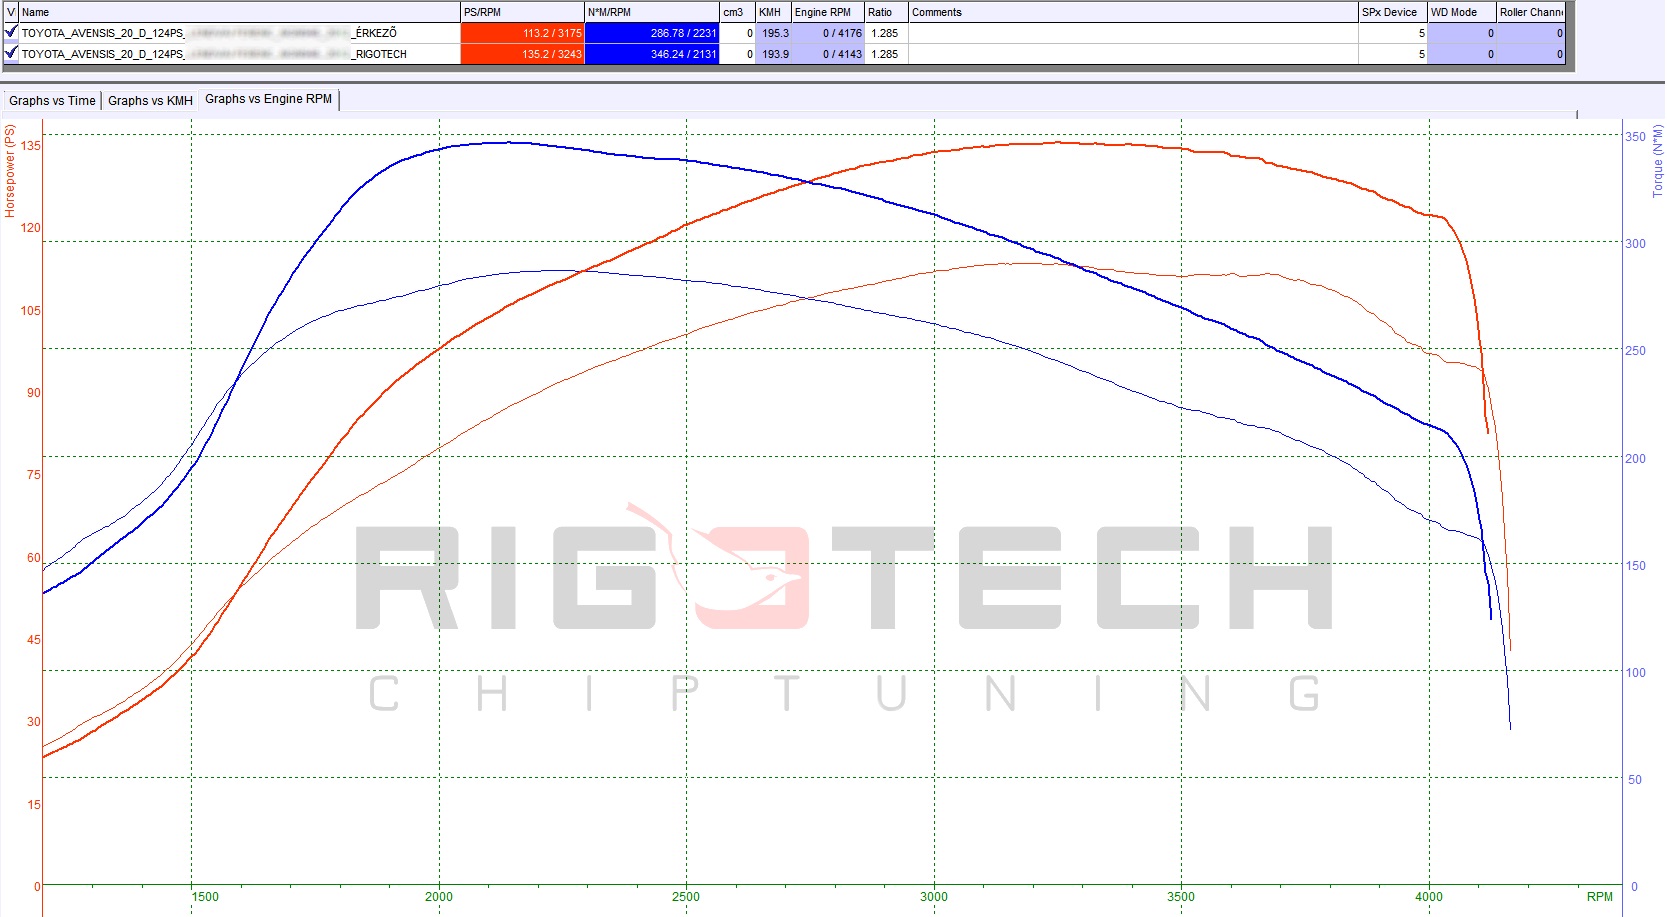1667x917 pixels.
Task: Click WD Mode cell in RIGOTECH row
Action: tap(1461, 54)
